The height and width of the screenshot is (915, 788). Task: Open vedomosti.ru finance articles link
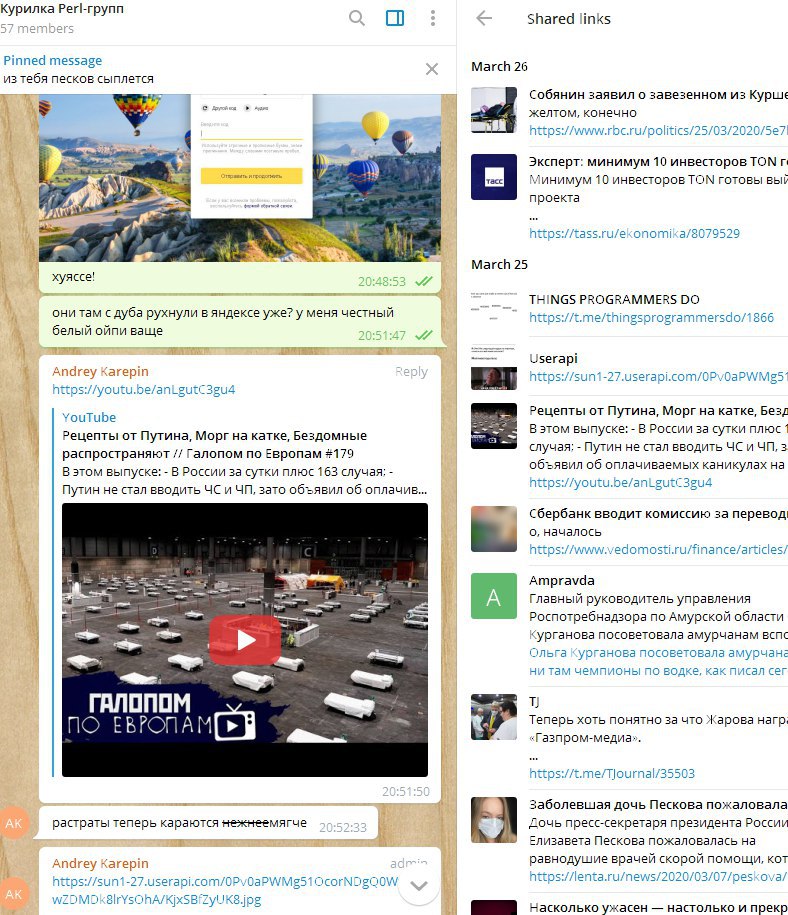pyautogui.click(x=658, y=550)
